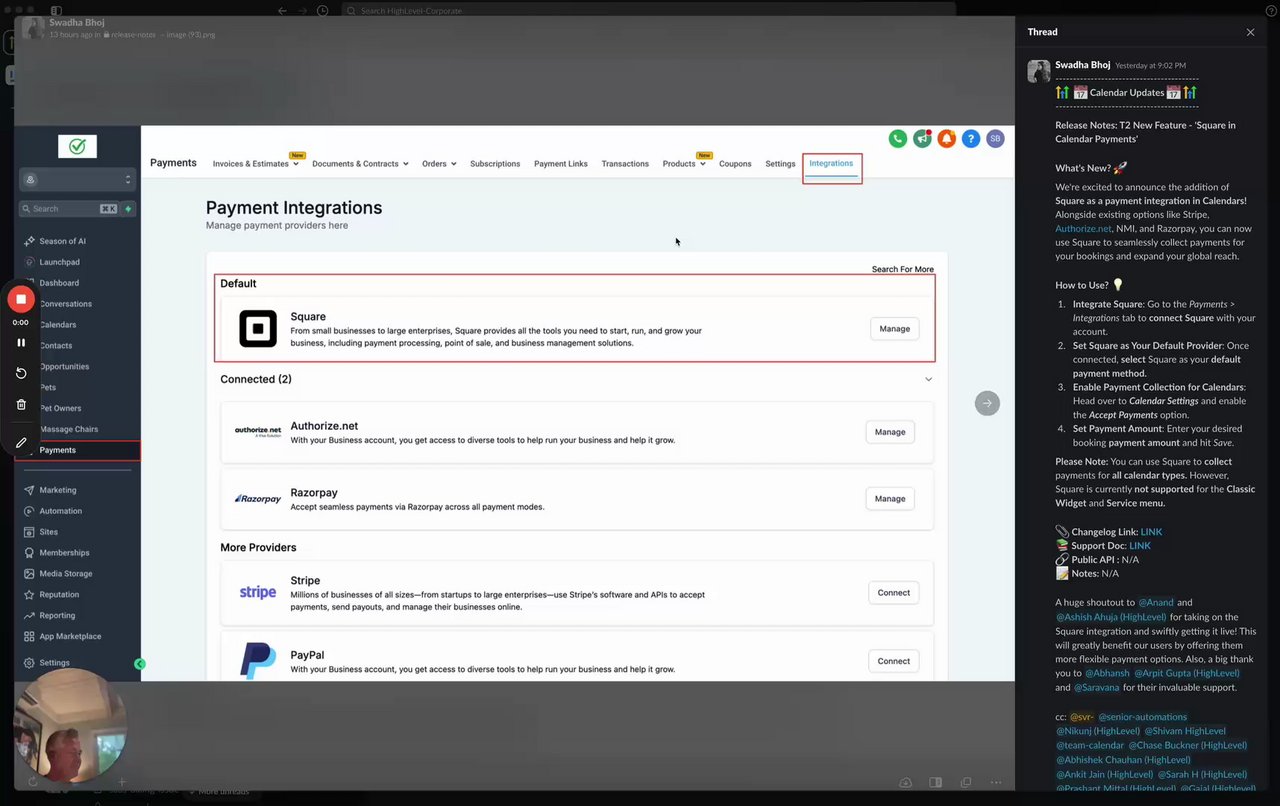Click the green quick-action bolt beside search
The image size is (1280, 806).
128,209
